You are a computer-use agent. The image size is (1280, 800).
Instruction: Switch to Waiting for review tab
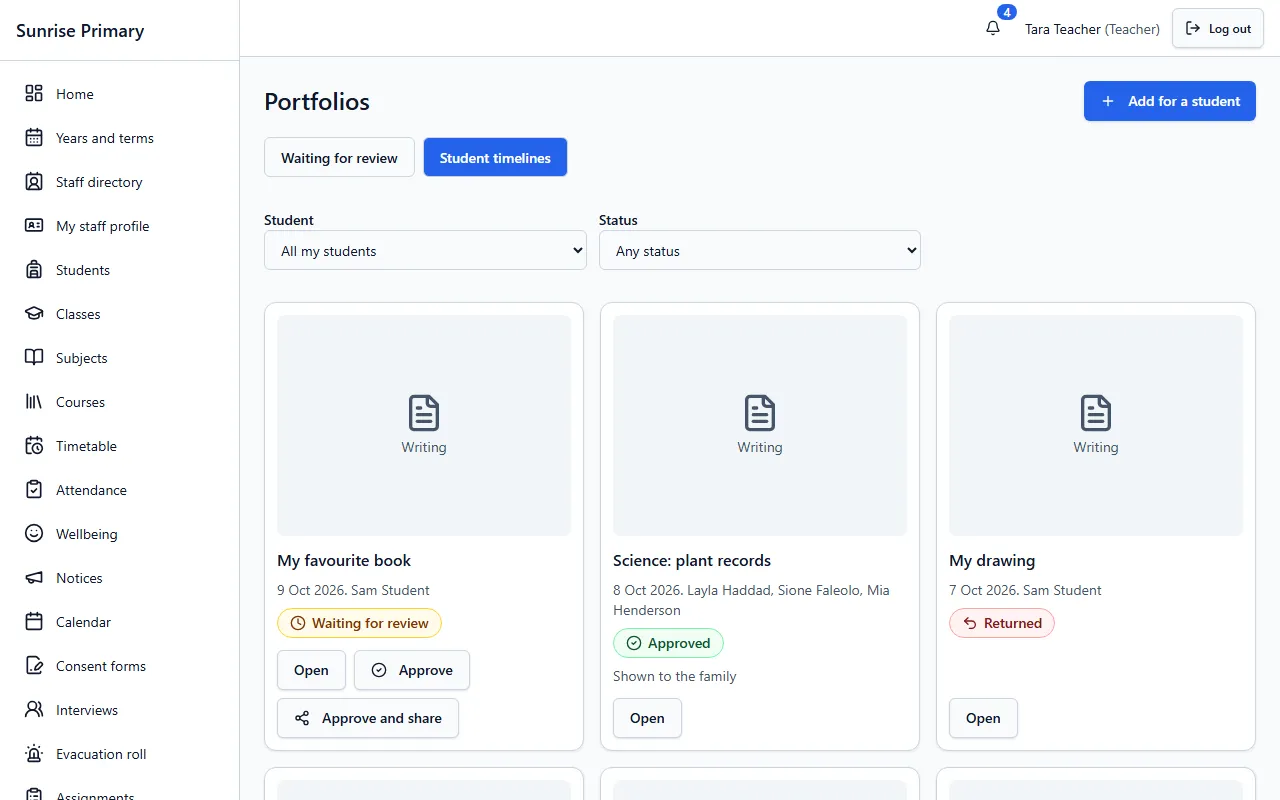(x=339, y=158)
